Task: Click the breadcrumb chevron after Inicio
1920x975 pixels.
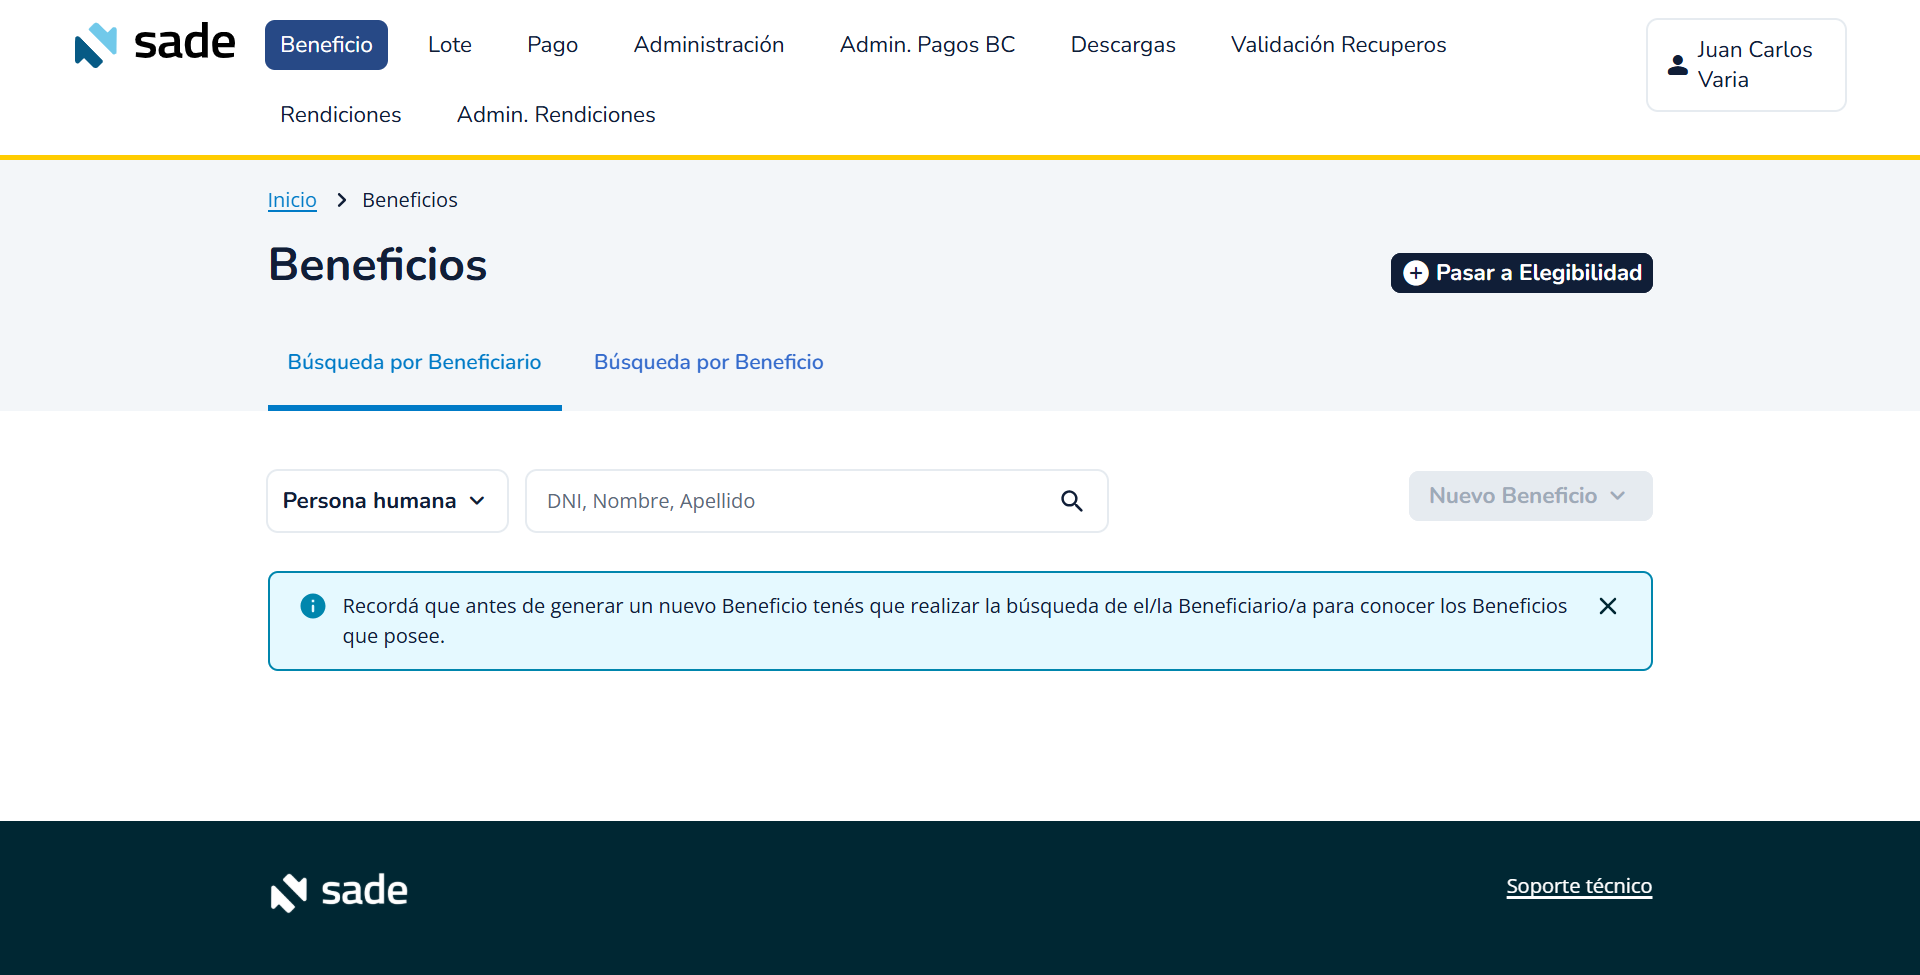Action: point(340,200)
